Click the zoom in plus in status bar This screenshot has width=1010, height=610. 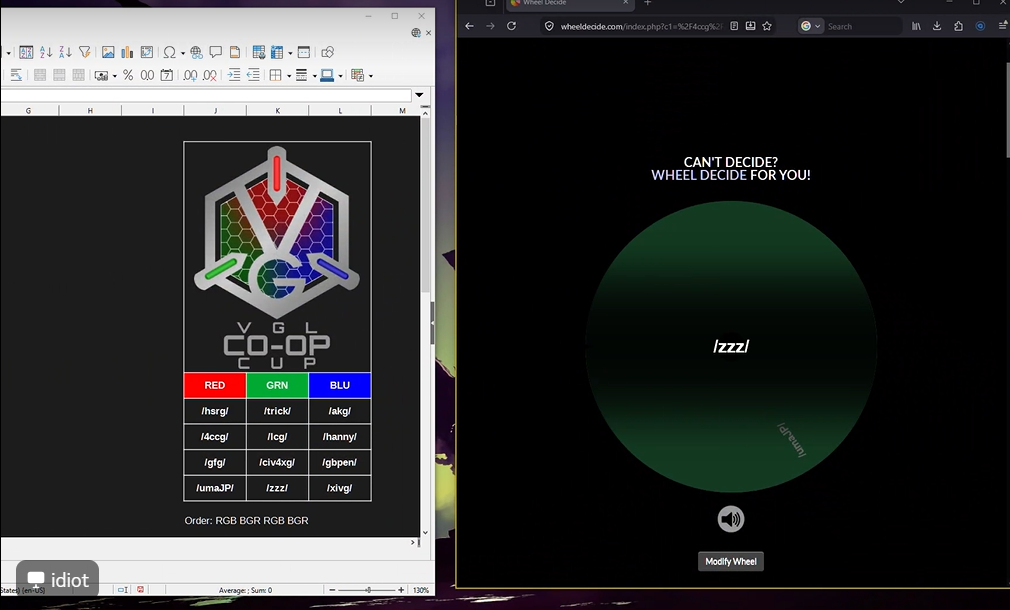401,590
